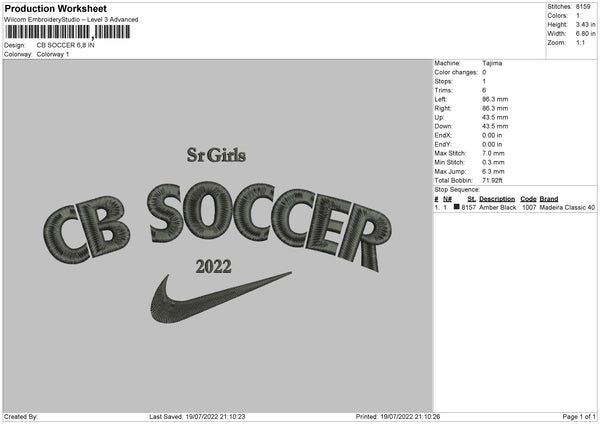Click the EndX value 0.00 in
The image size is (600, 424).
coord(492,135)
